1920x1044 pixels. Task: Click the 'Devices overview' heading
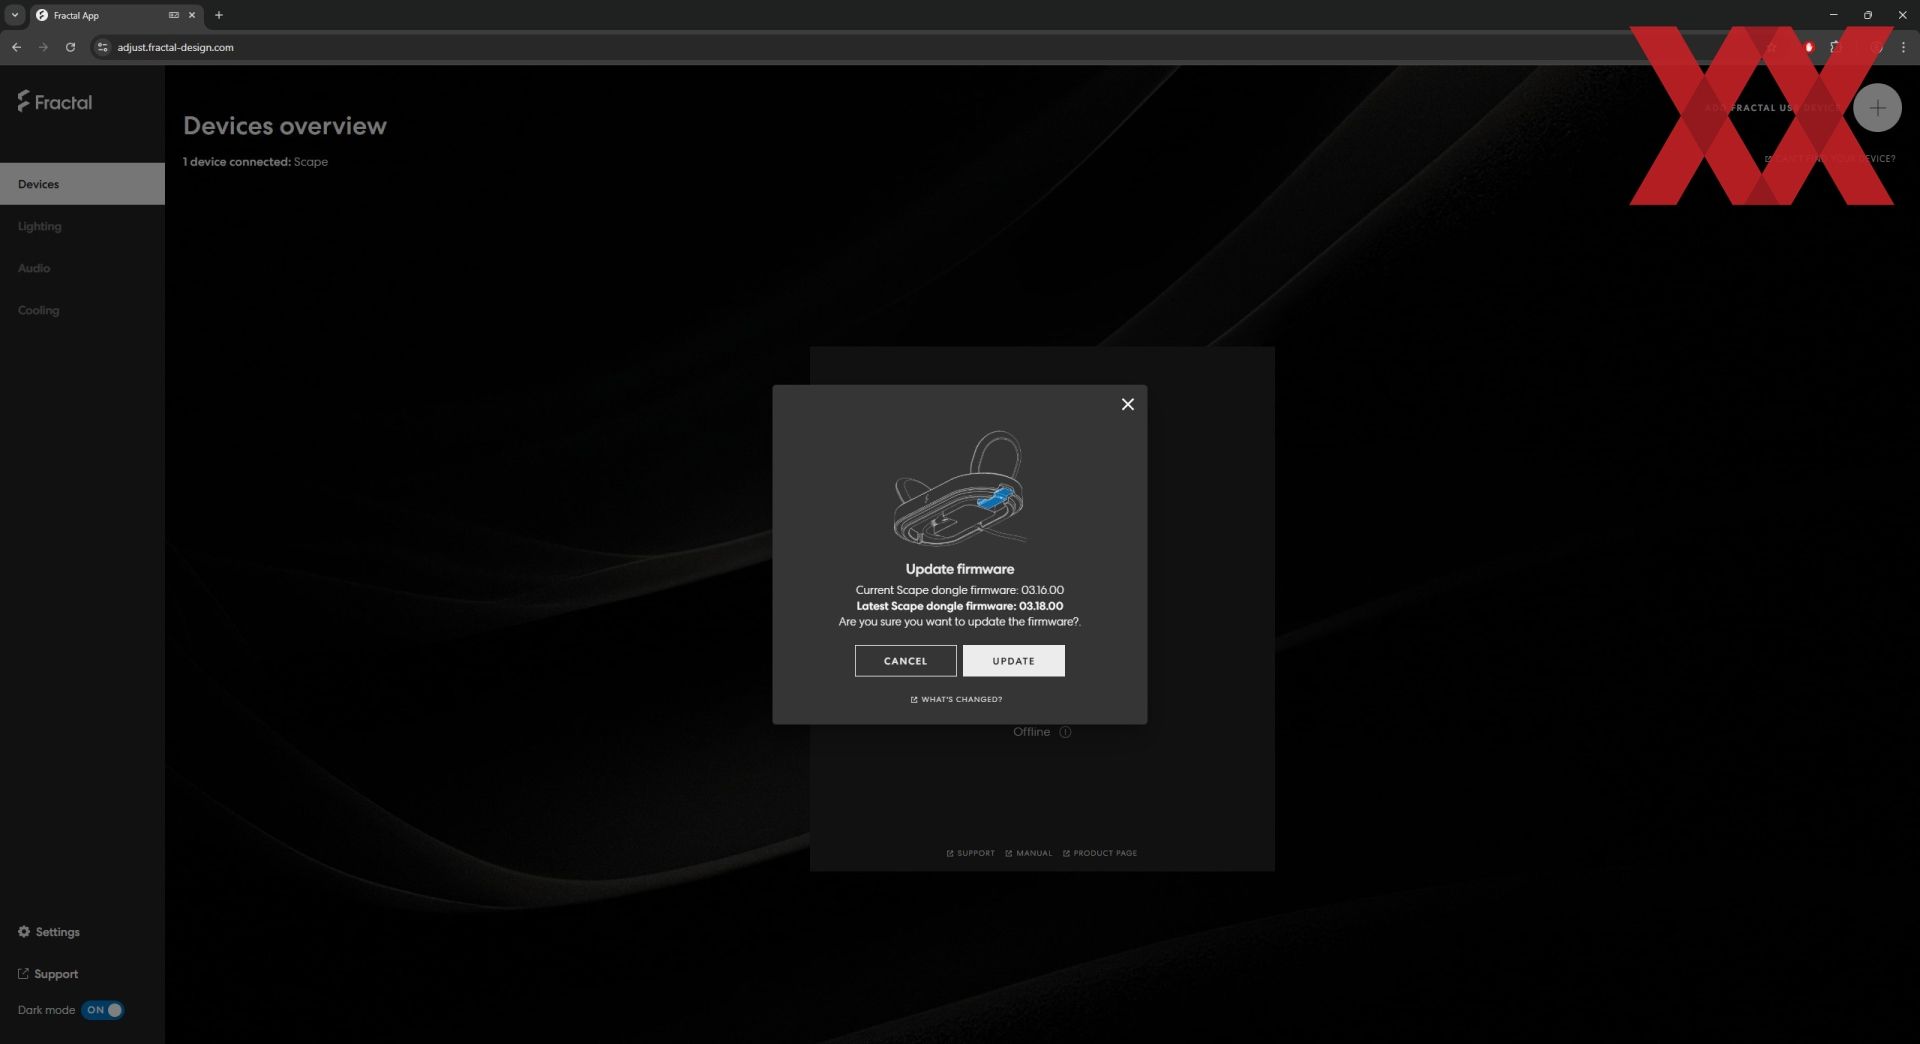point(285,126)
